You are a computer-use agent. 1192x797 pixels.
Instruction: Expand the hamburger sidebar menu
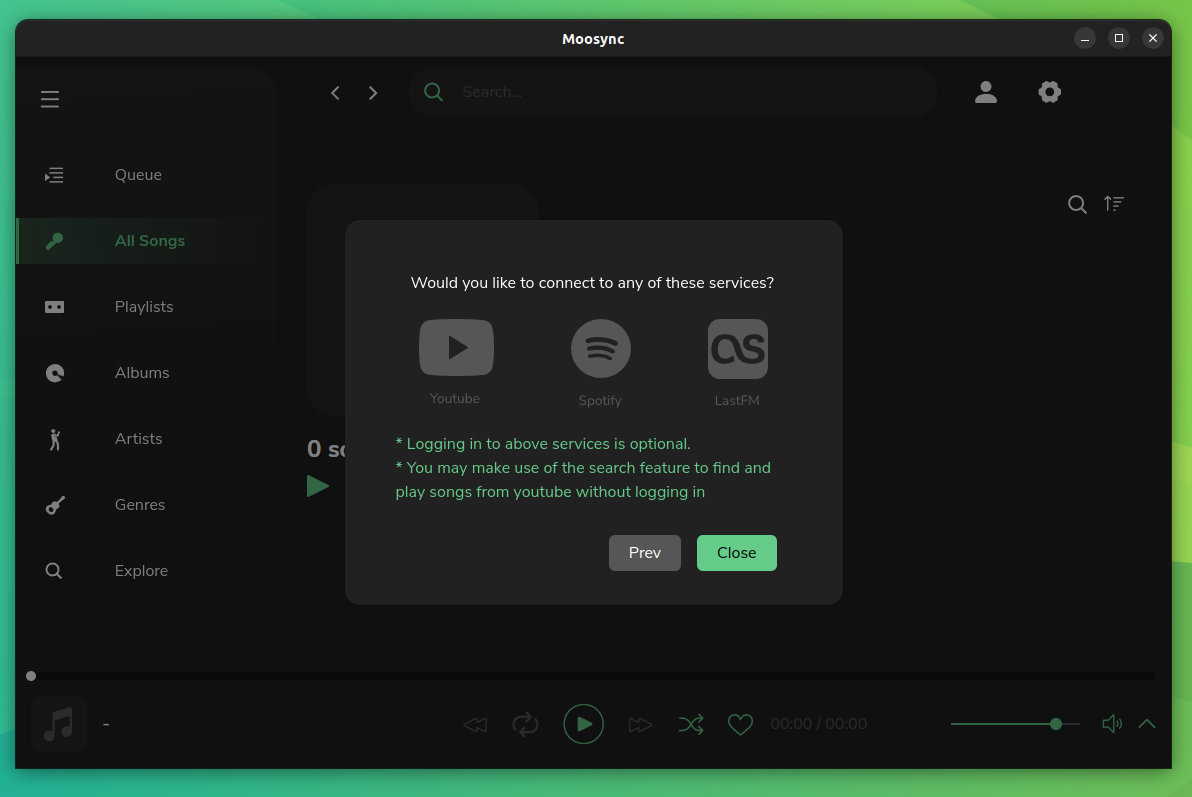(50, 99)
